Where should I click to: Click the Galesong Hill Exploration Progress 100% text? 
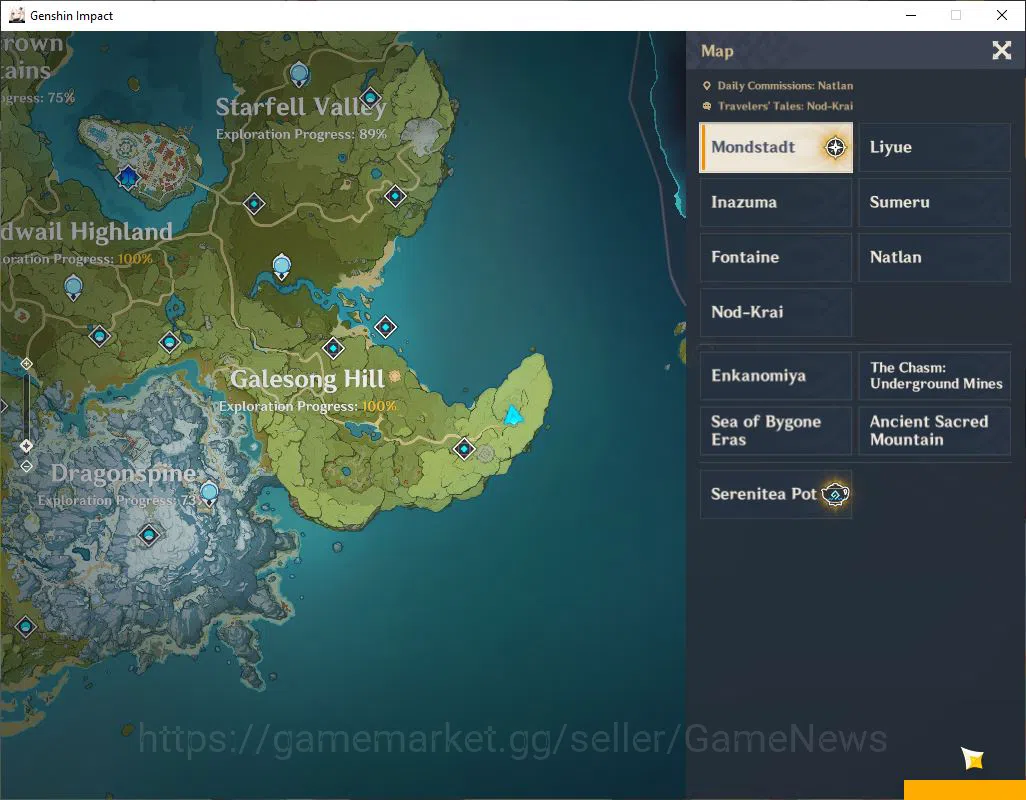pos(308,406)
